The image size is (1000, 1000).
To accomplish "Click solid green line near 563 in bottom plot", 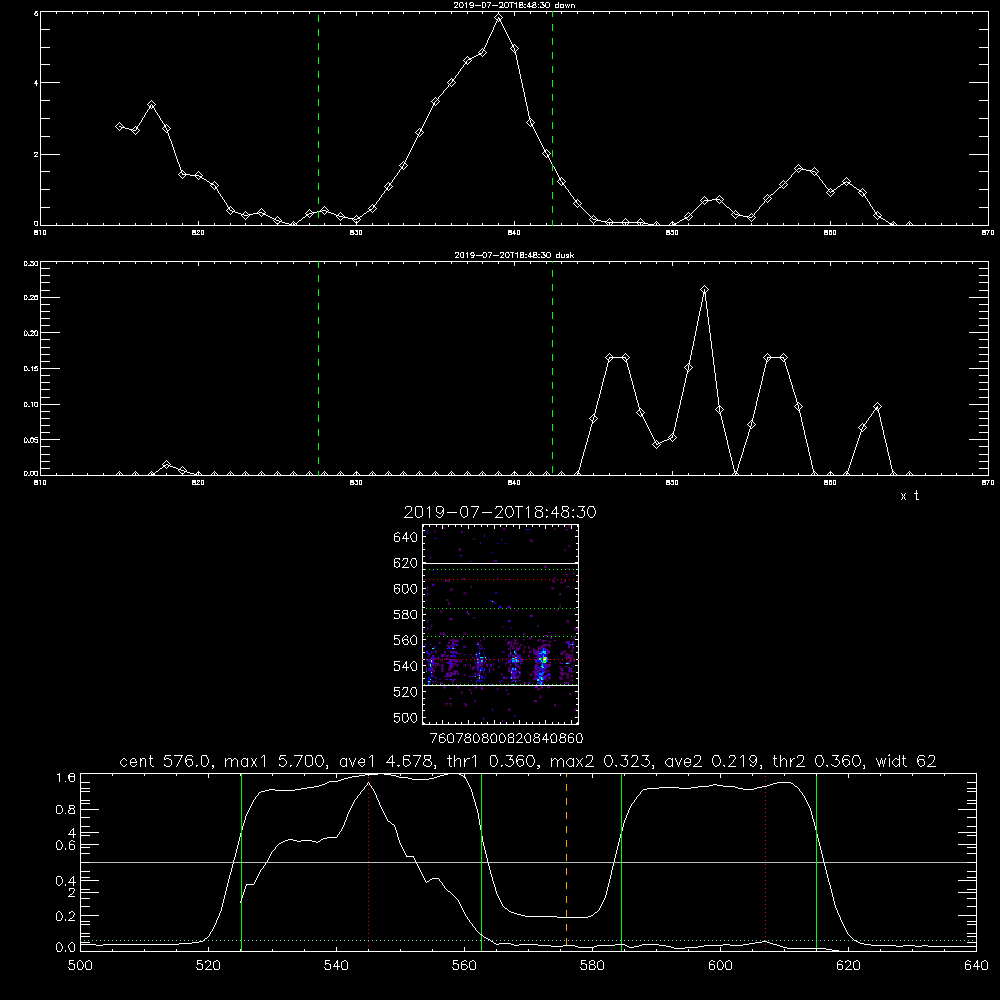I will tap(482, 862).
